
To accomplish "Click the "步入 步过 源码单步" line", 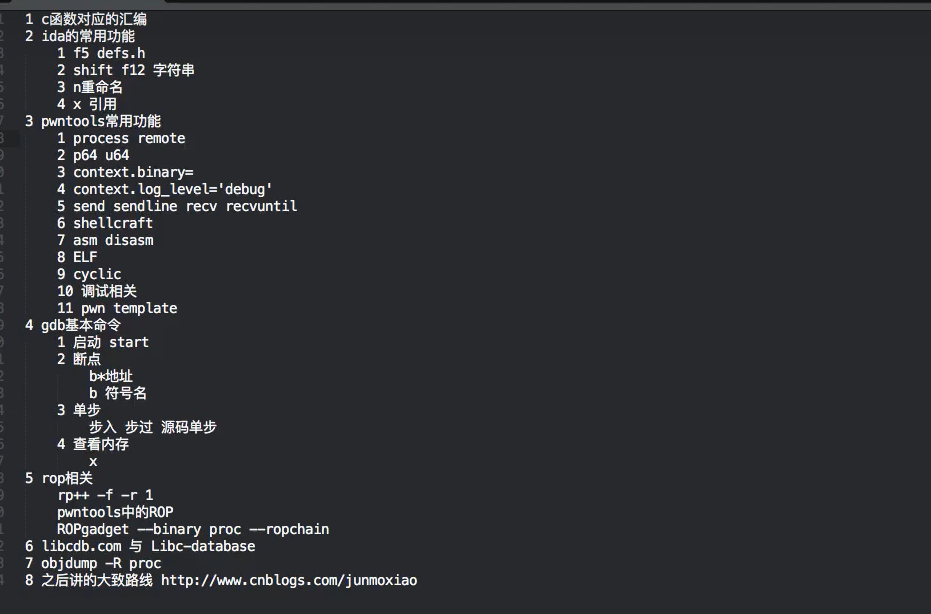I will (153, 427).
